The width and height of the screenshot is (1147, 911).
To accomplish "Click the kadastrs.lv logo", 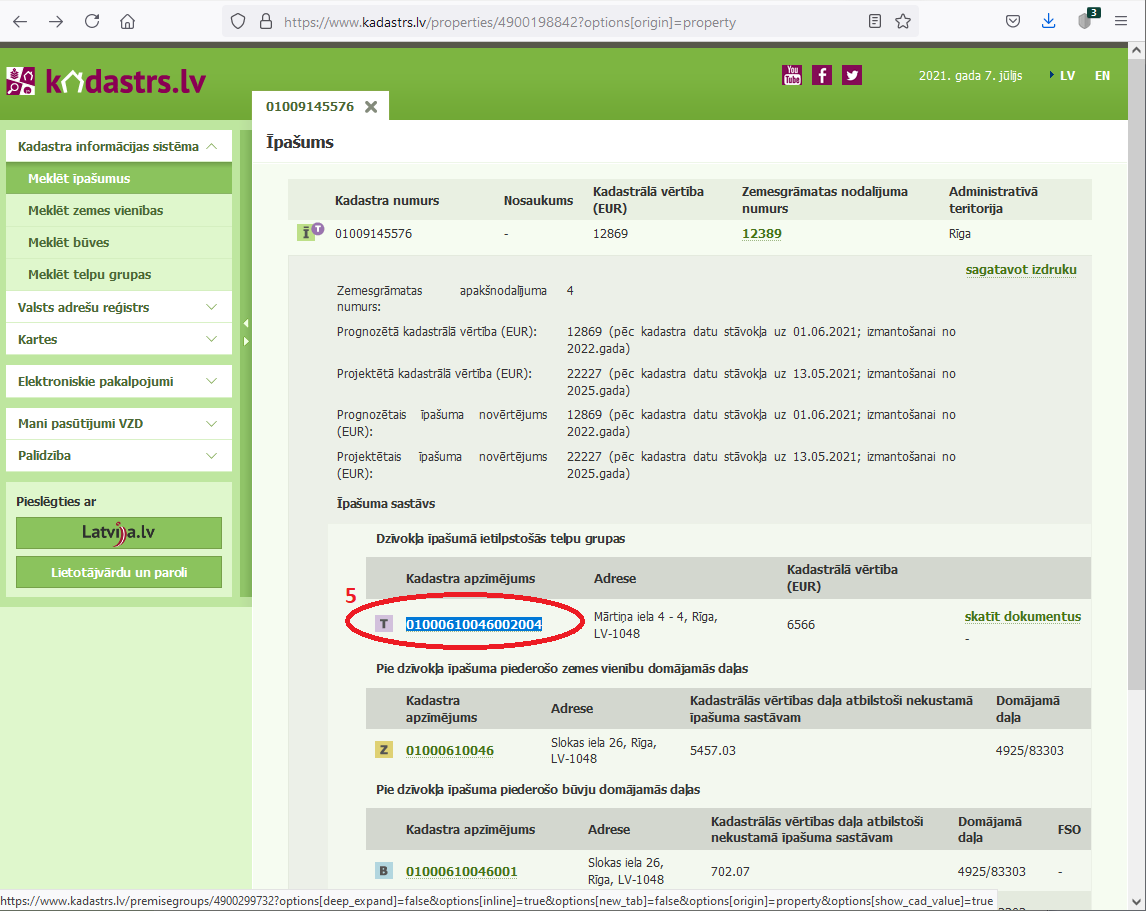I will pos(106,82).
